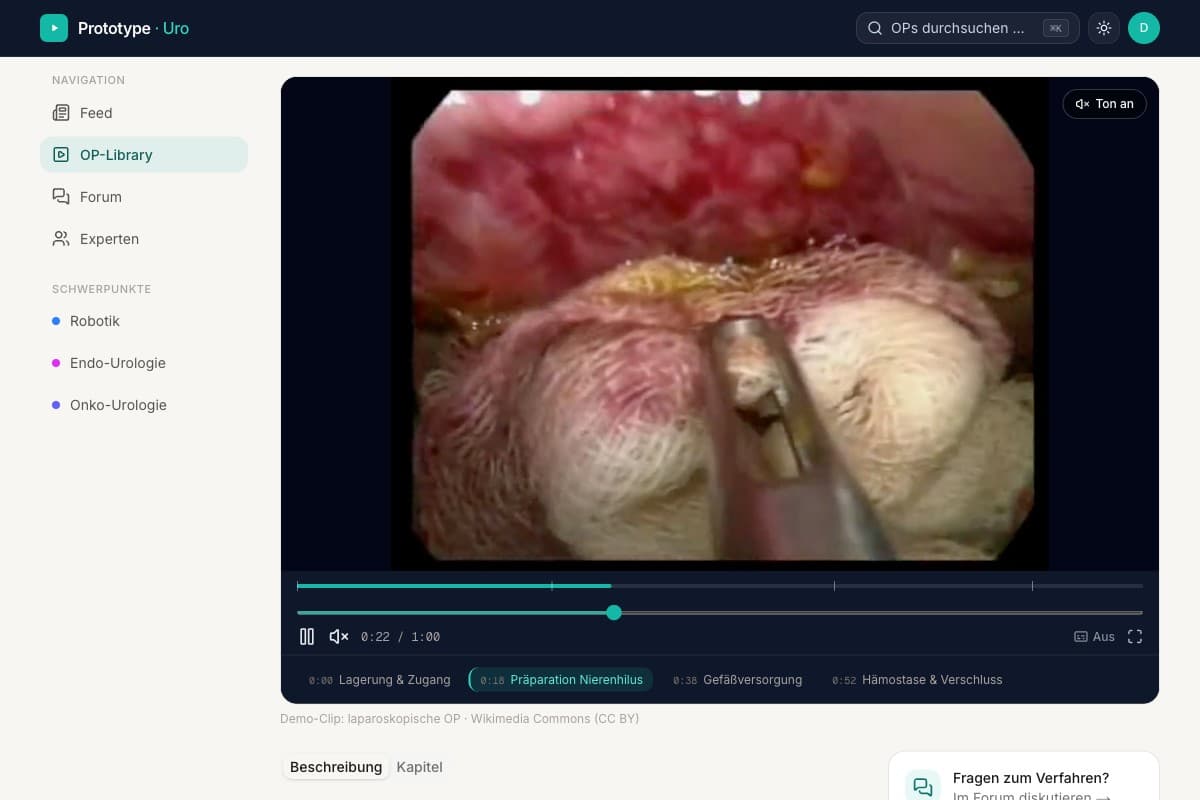Click the Demo-Clip Wikimedia Commons caption
Viewport: 1200px width, 800px height.
[460, 718]
